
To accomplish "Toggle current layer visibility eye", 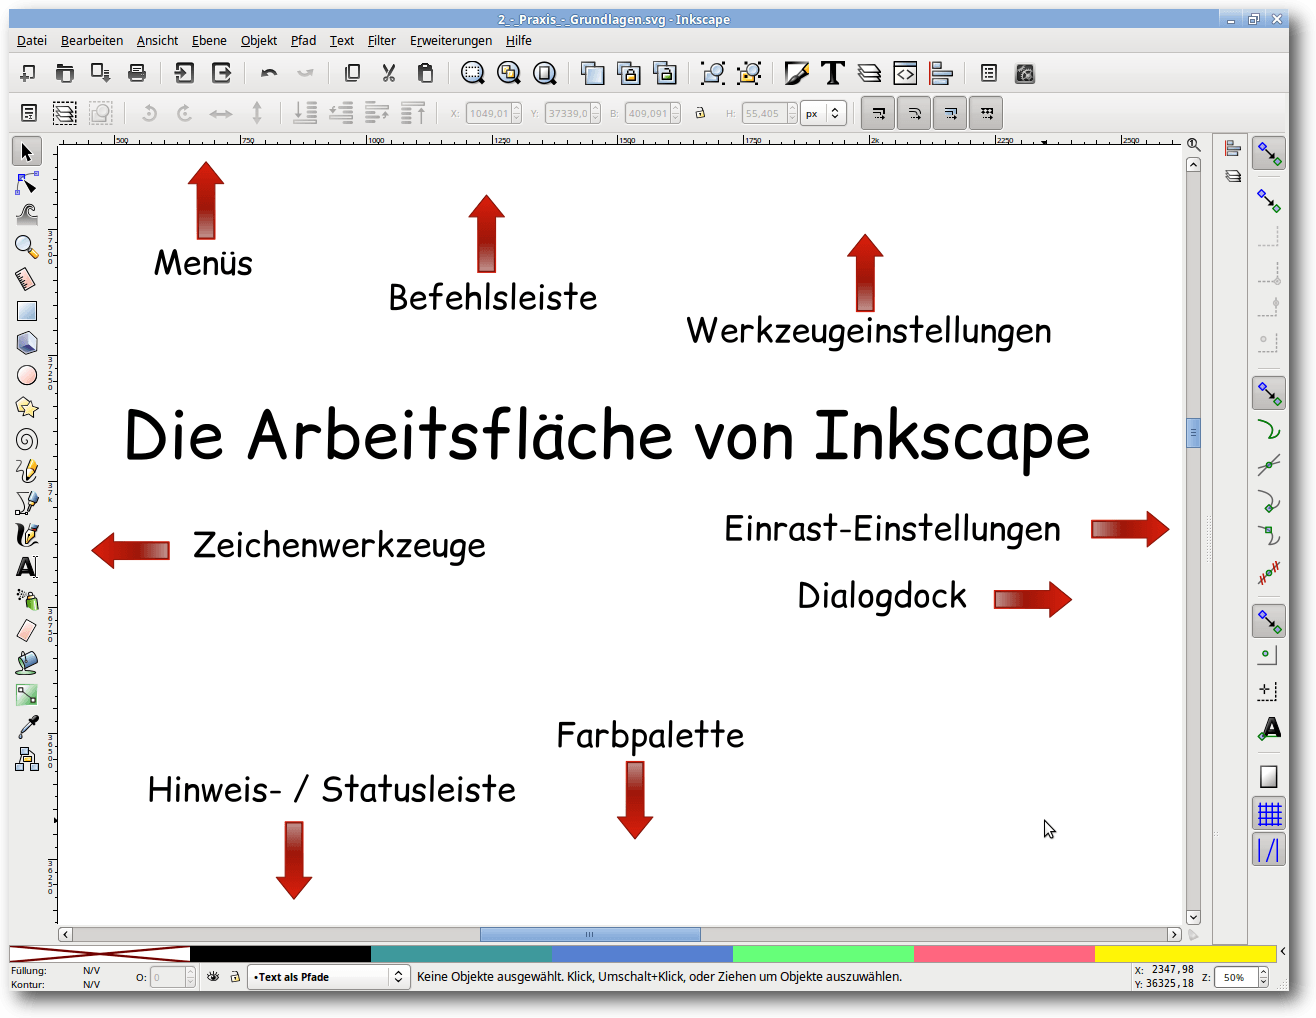I will coord(213,977).
